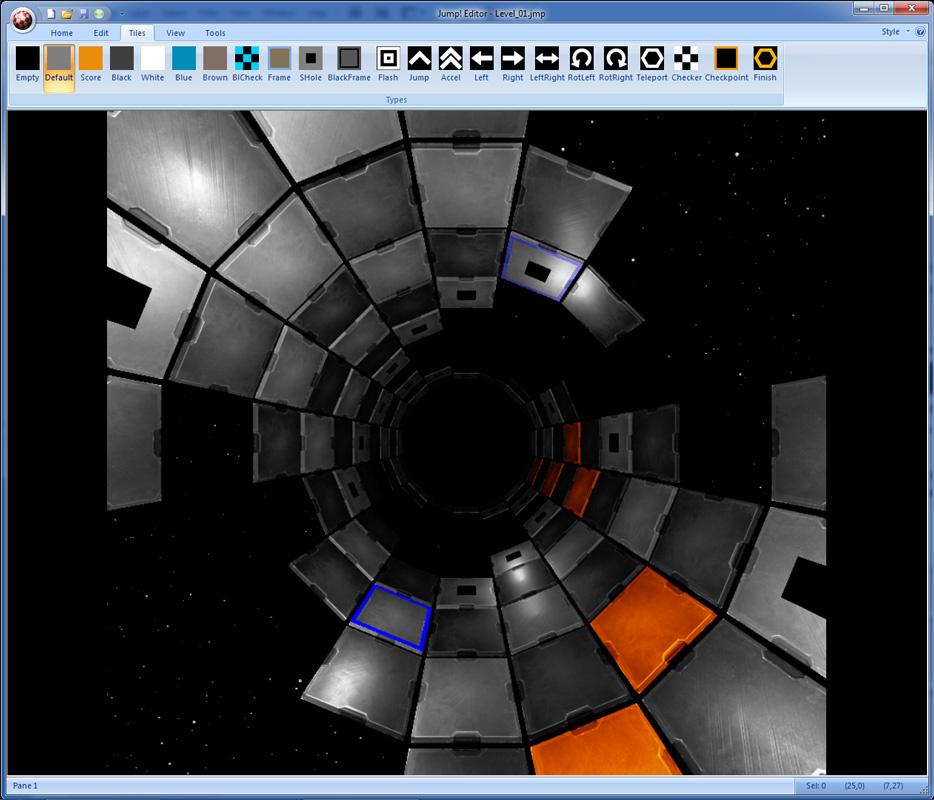Open the Tools ribbon tab
The image size is (934, 800).
[x=215, y=33]
